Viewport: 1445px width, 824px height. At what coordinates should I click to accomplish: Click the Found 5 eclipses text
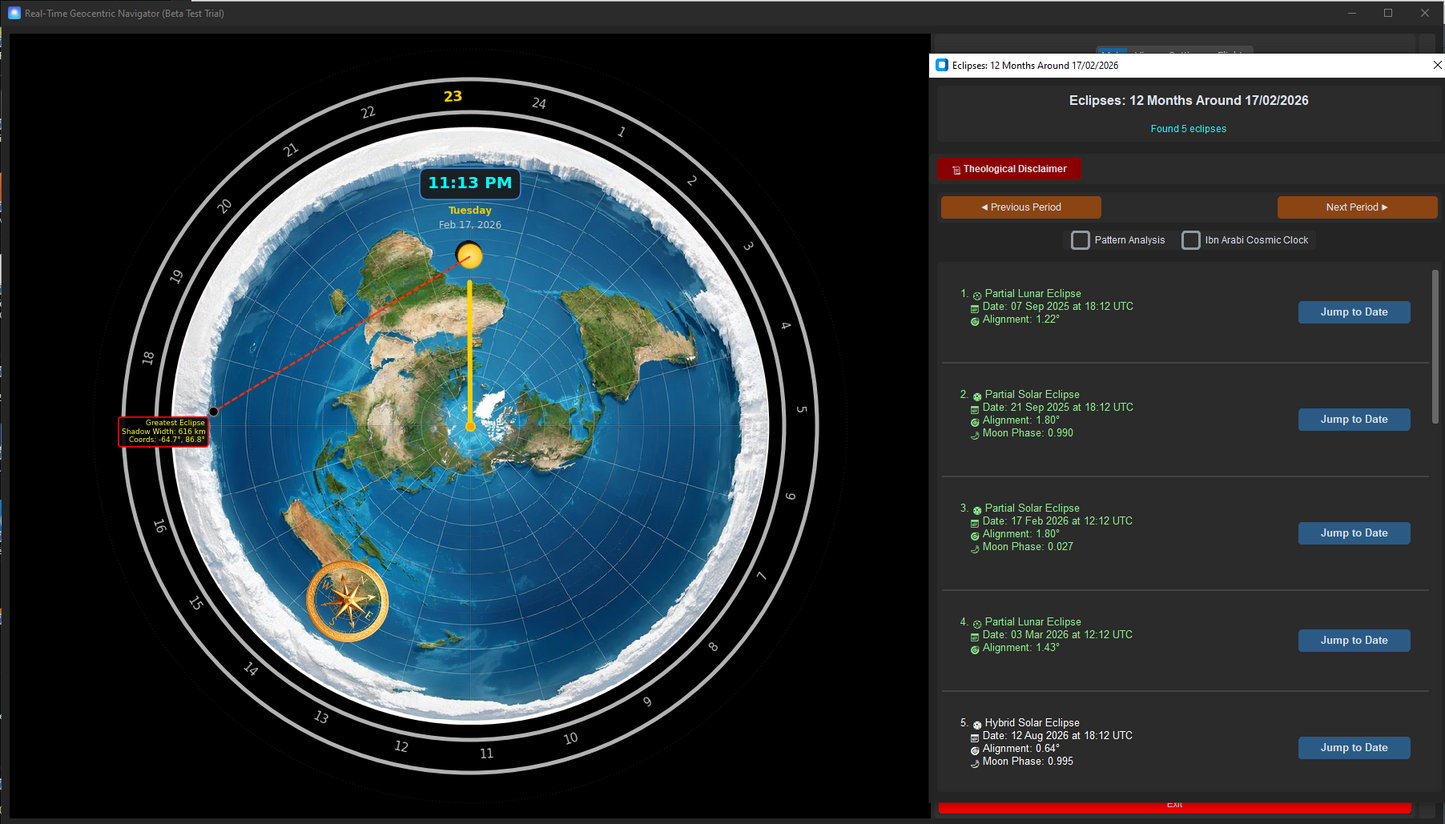1188,128
